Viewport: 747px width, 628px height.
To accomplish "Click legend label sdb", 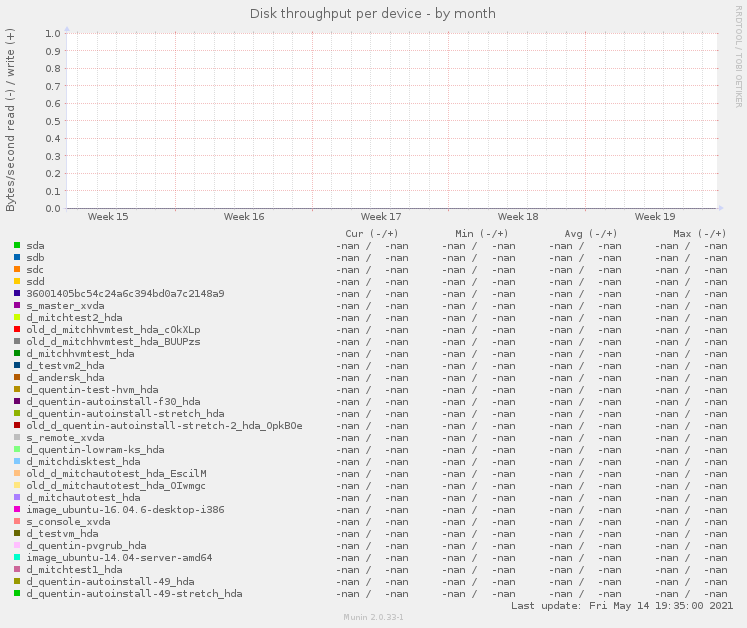I will coord(35,258).
